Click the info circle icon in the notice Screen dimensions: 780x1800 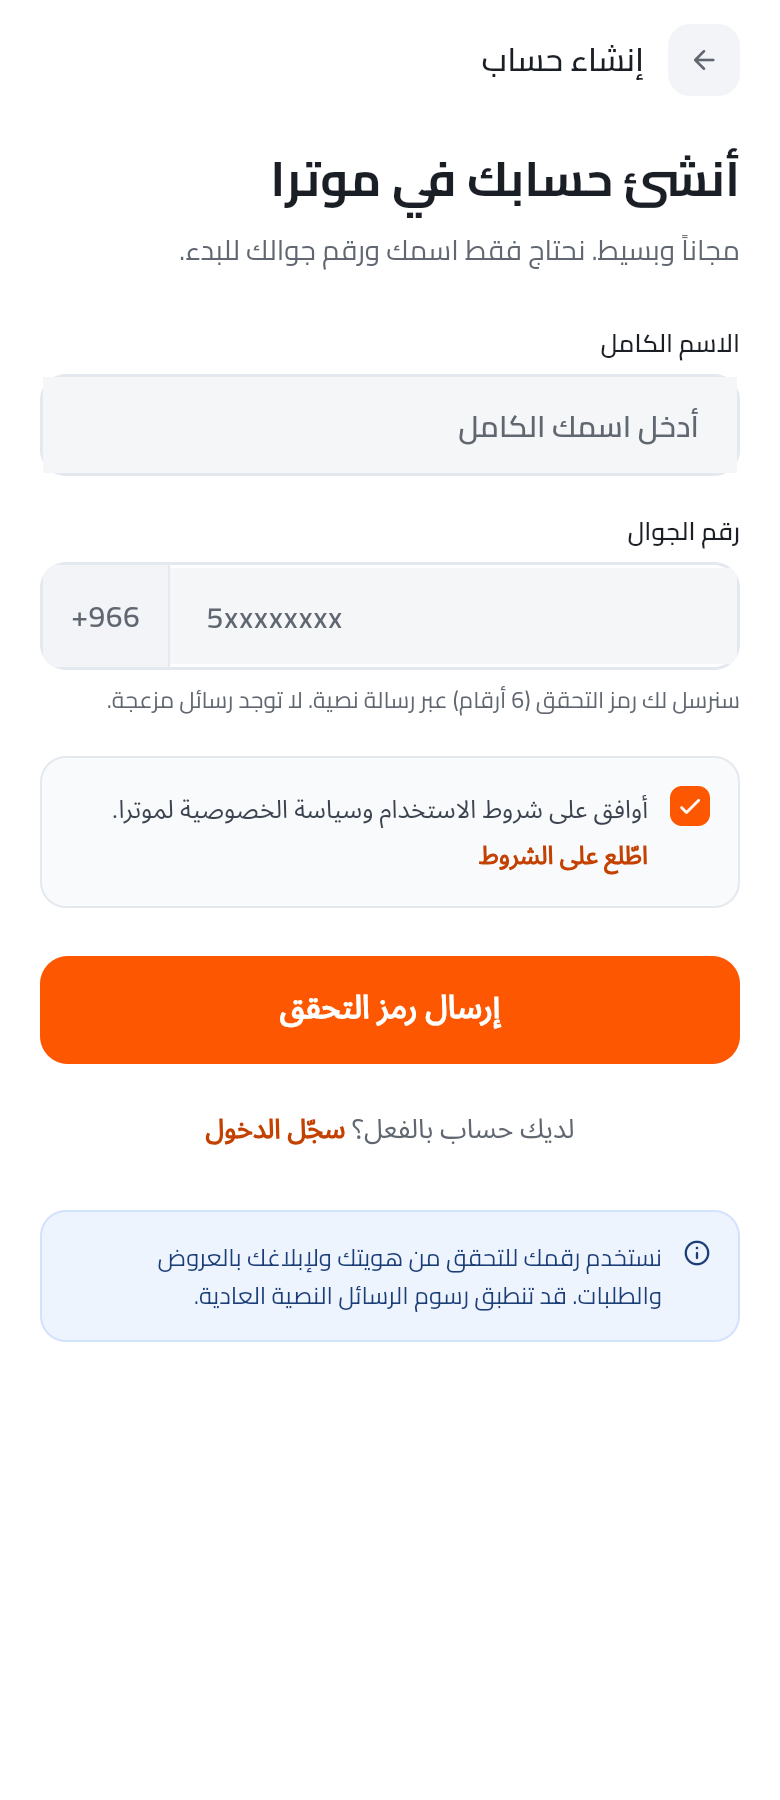point(697,1253)
